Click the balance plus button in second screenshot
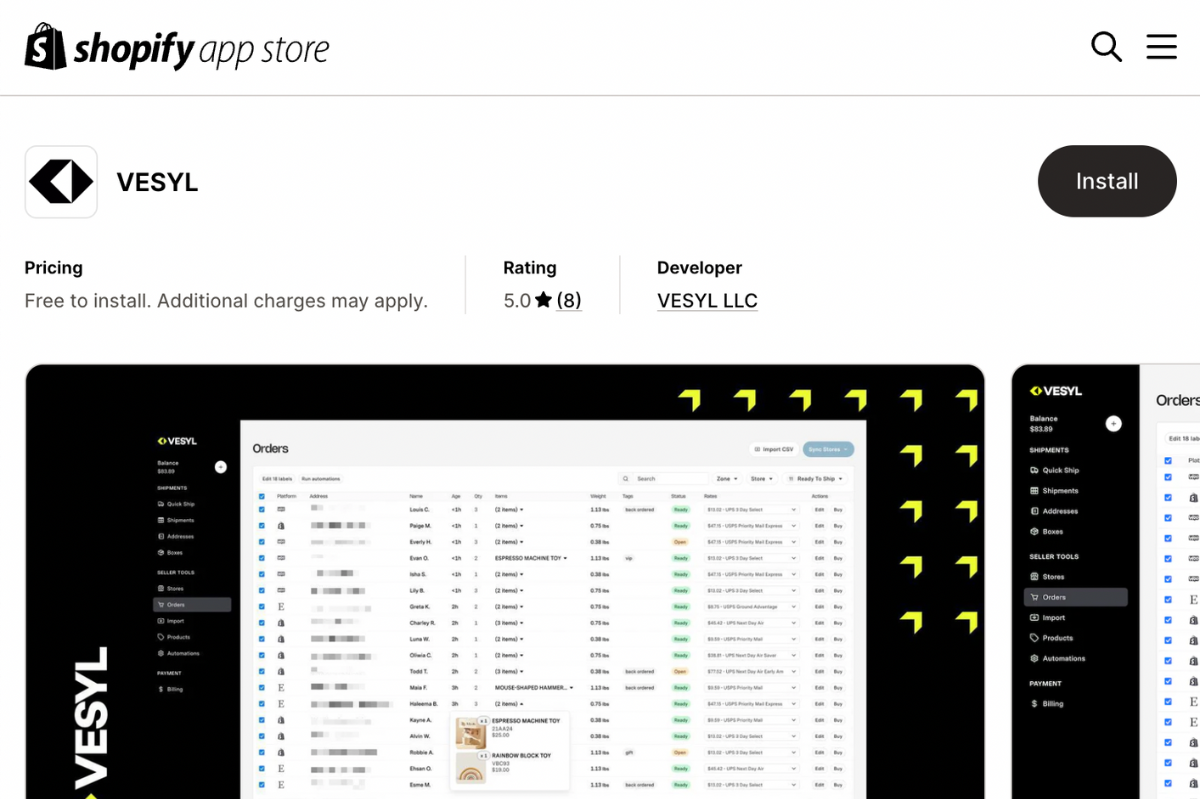The image size is (1200, 799). pos(1113,424)
